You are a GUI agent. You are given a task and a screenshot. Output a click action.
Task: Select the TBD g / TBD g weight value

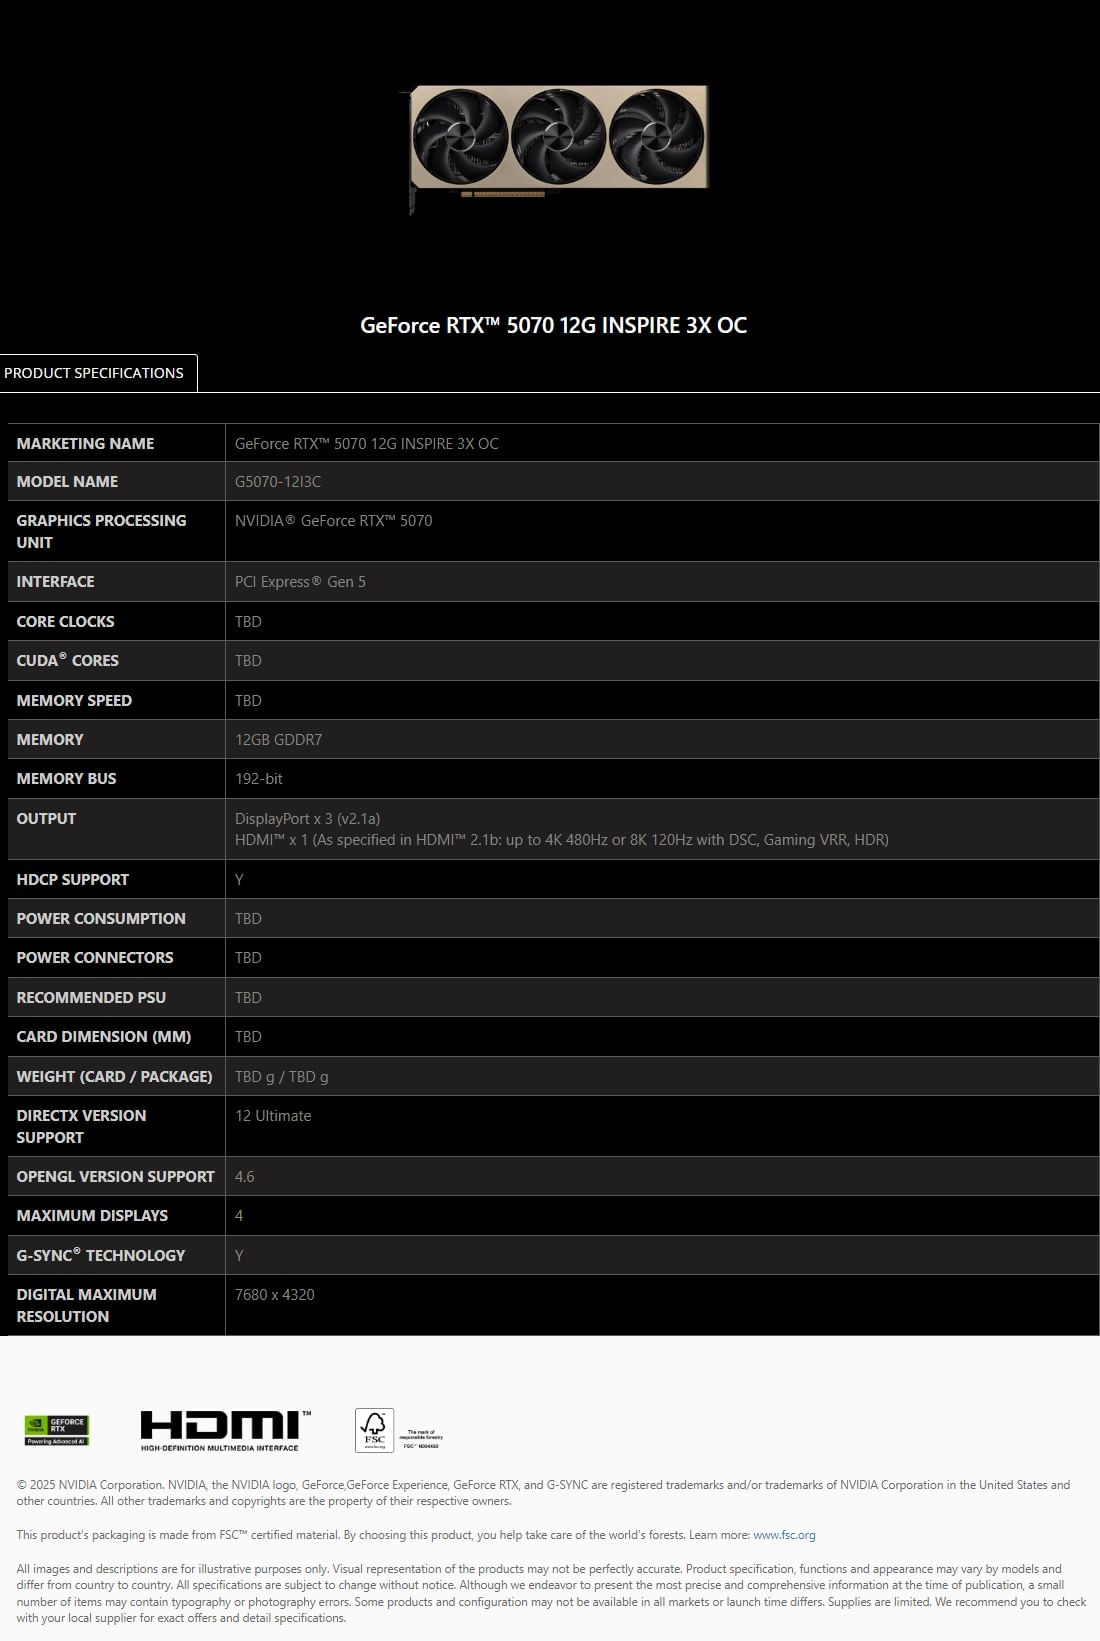(x=281, y=1077)
